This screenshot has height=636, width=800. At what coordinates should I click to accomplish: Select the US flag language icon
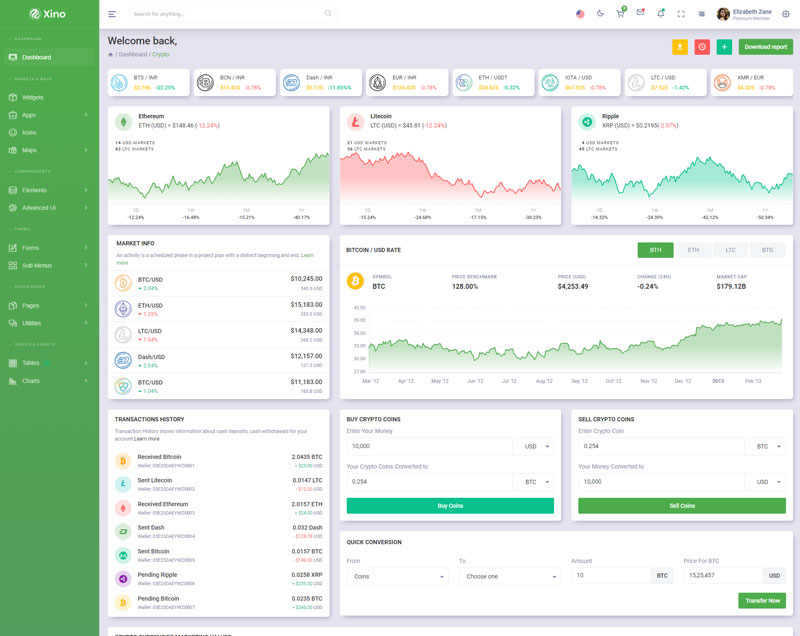point(580,14)
